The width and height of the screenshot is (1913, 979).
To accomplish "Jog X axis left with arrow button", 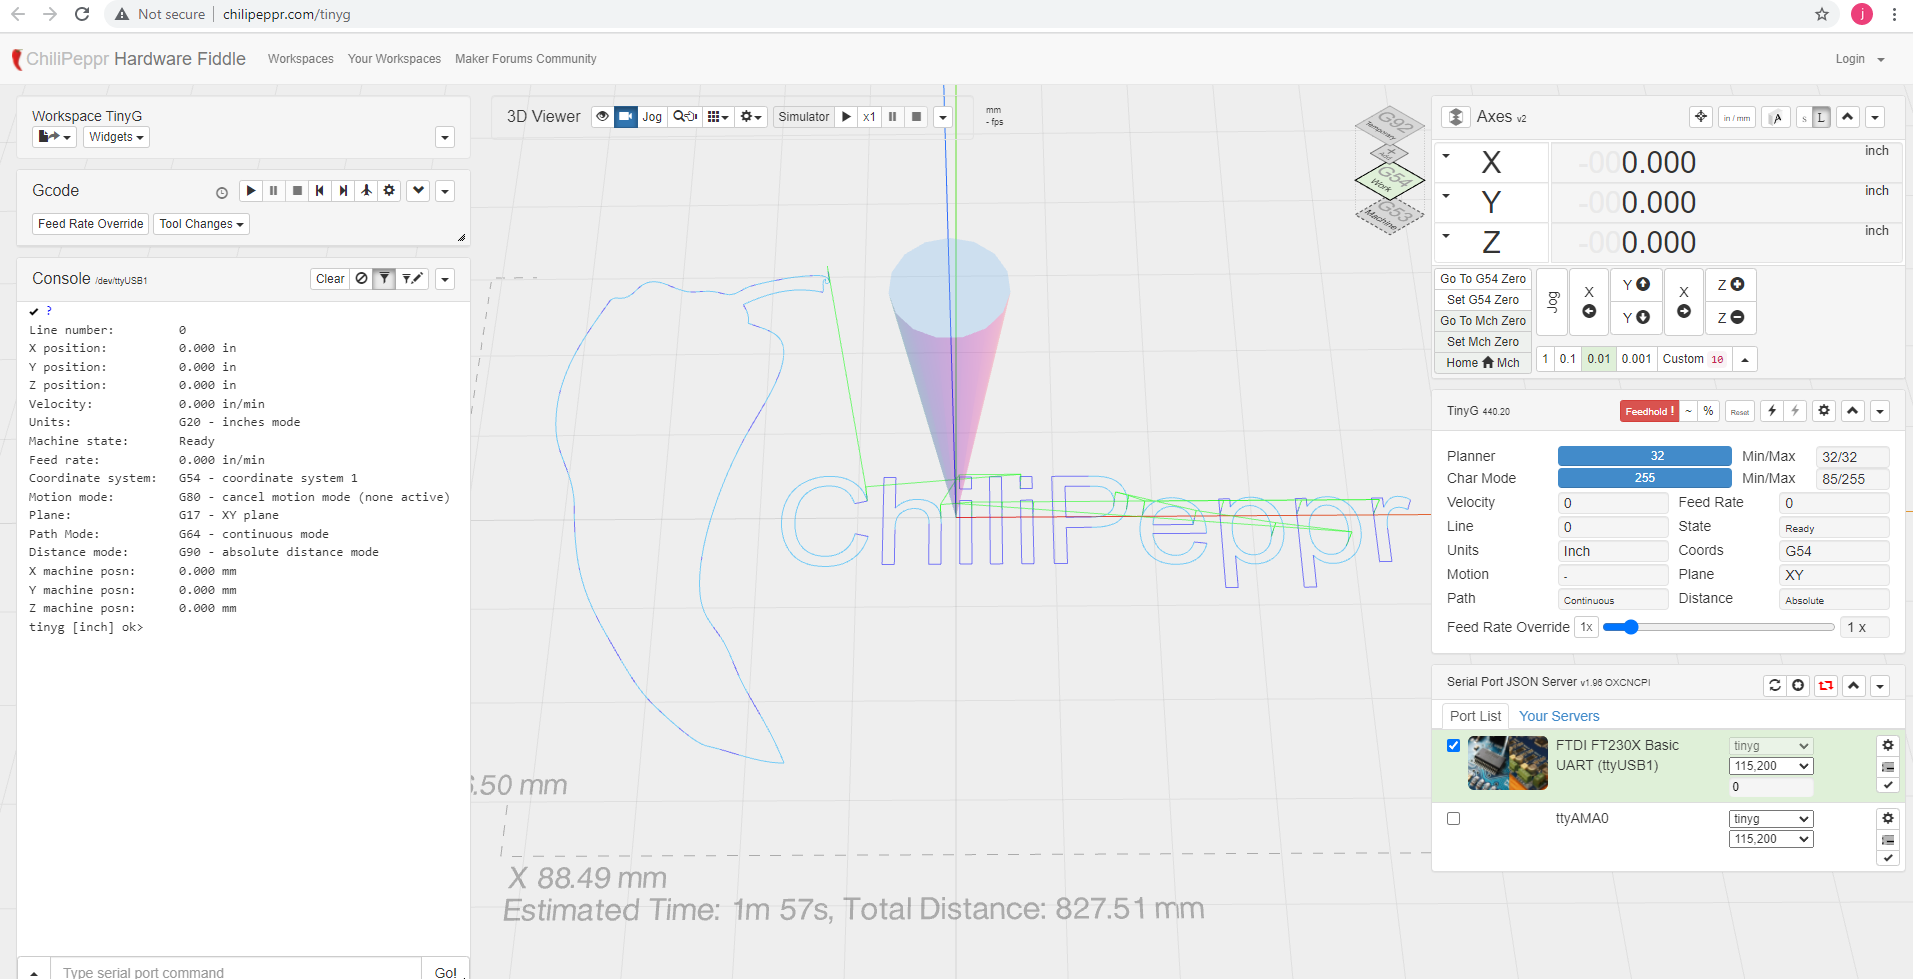I will coord(1589,301).
